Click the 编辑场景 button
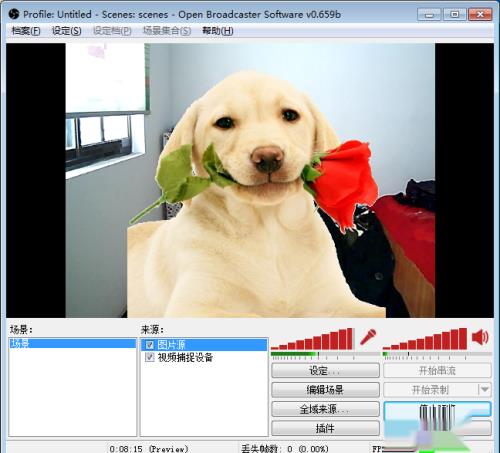The height and width of the screenshot is (453, 500). (x=325, y=390)
